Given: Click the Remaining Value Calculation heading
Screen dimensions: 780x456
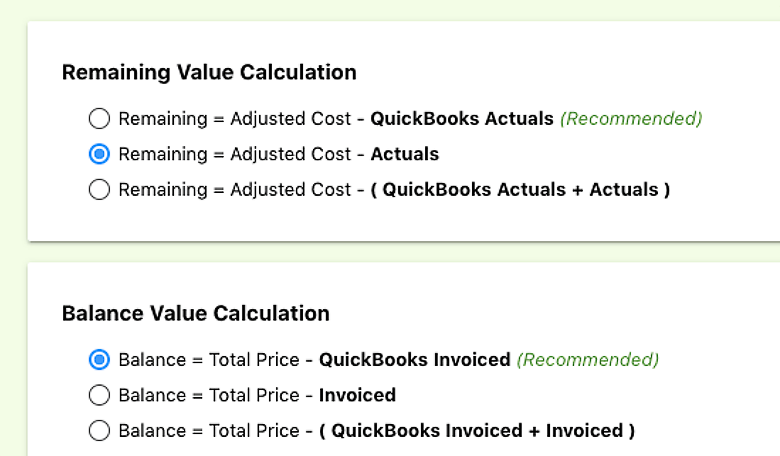Looking at the screenshot, I should click(x=209, y=72).
